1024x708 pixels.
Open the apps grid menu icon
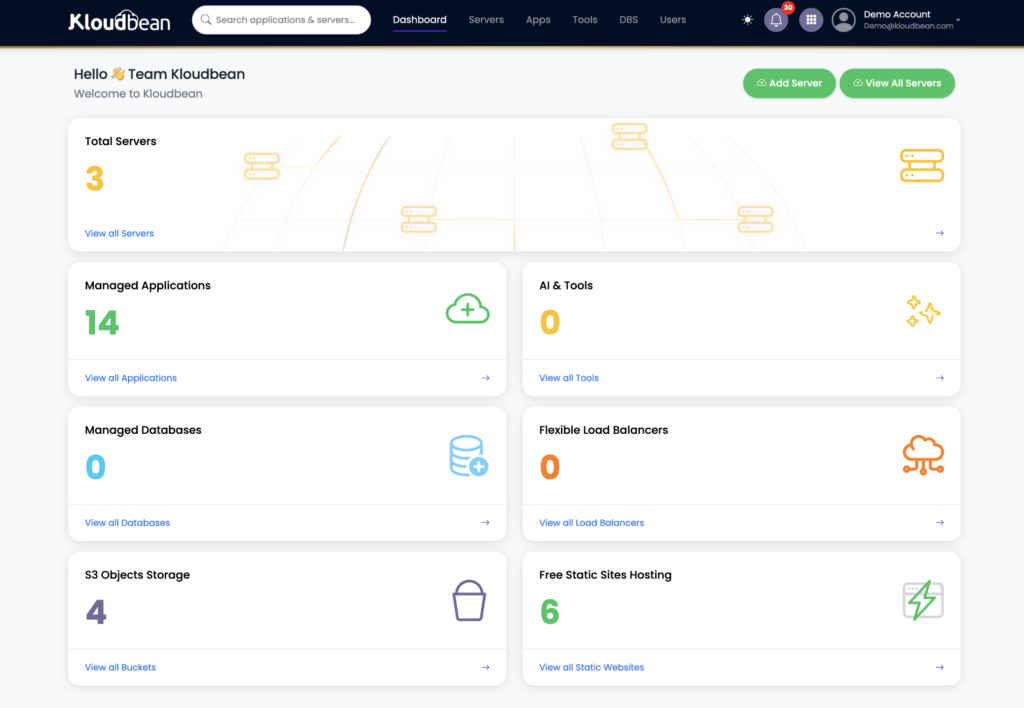[811, 20]
